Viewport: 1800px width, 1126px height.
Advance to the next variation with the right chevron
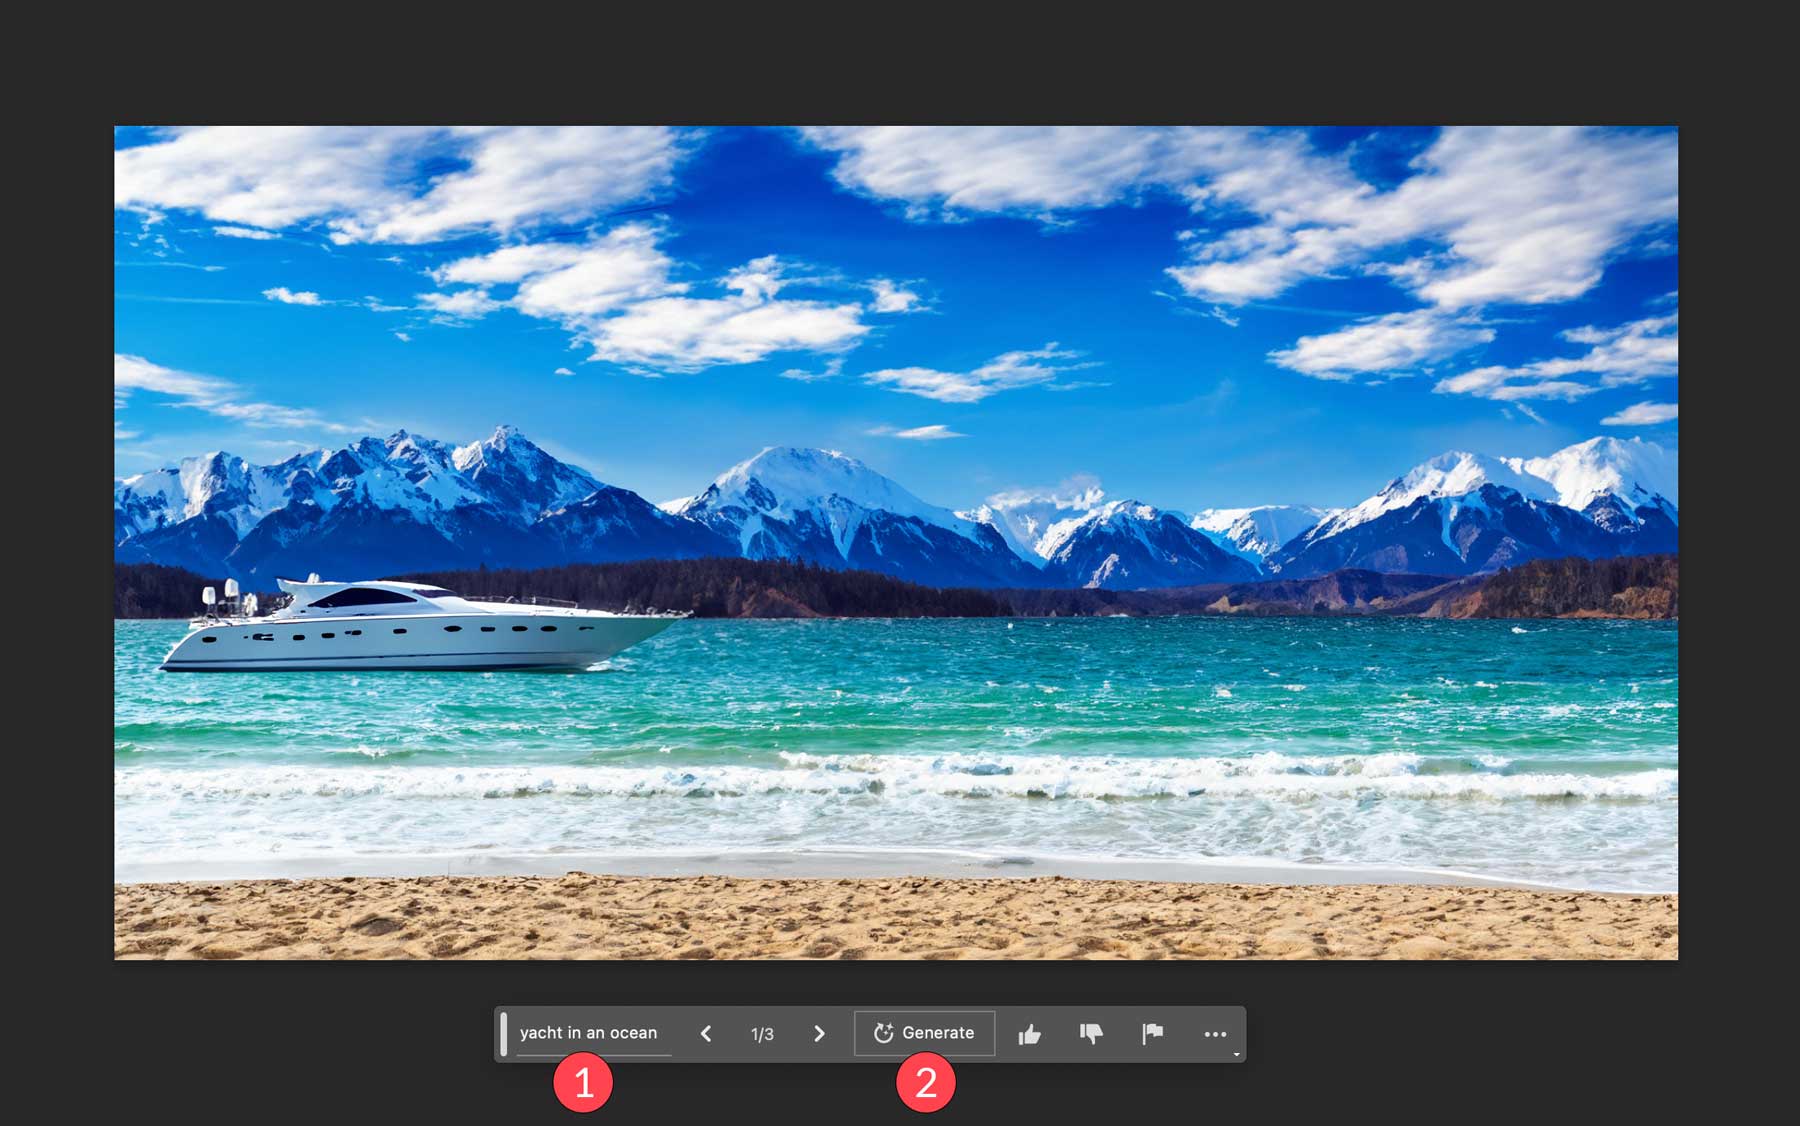coord(820,1034)
